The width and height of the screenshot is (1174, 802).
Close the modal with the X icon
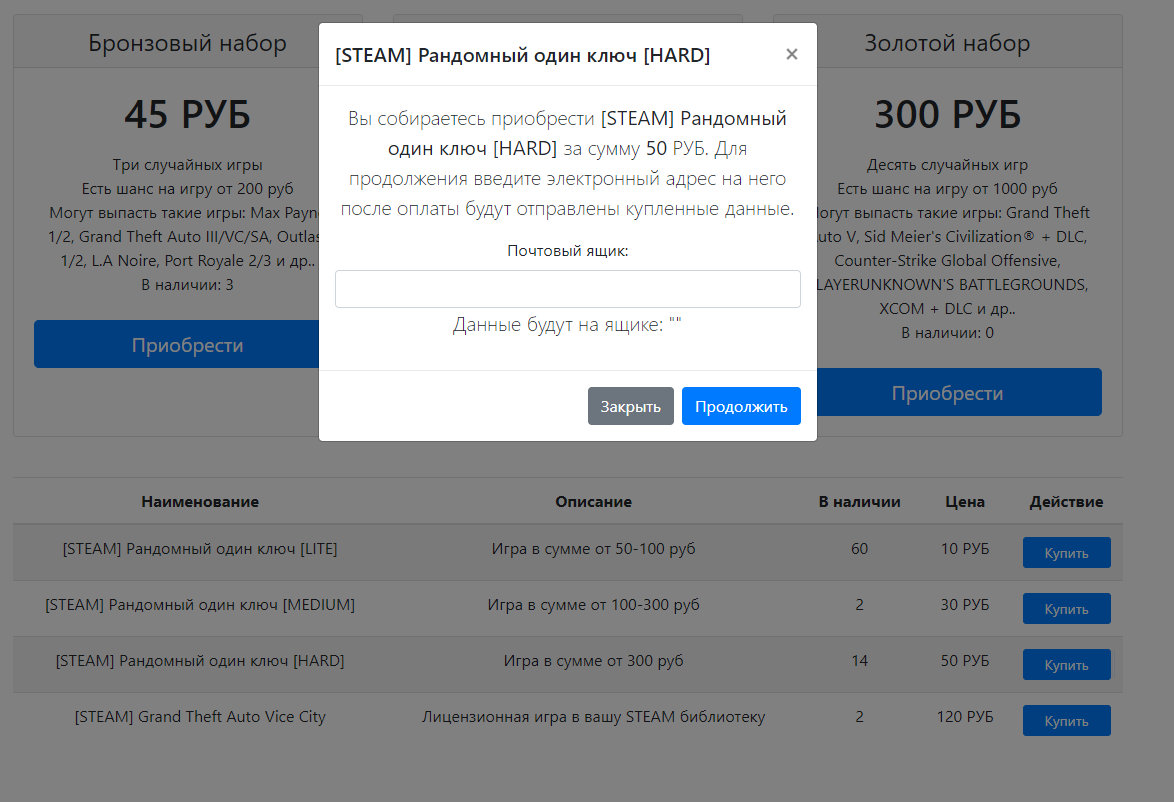[791, 54]
